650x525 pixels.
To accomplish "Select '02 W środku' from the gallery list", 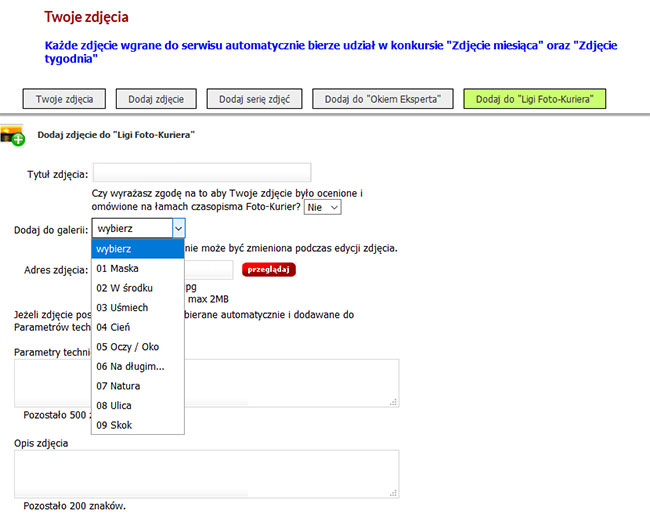I will [138, 288].
